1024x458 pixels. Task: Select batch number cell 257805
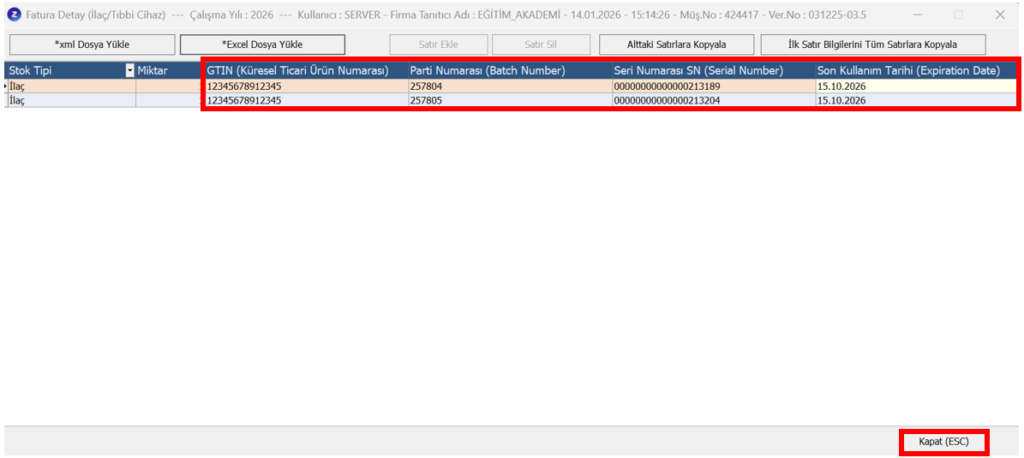(x=510, y=100)
